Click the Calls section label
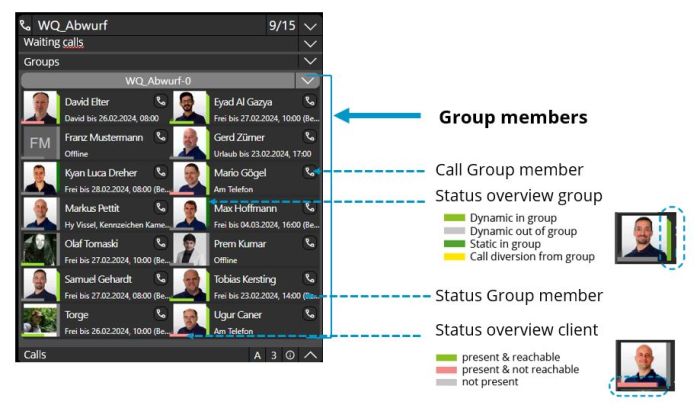 35,355
